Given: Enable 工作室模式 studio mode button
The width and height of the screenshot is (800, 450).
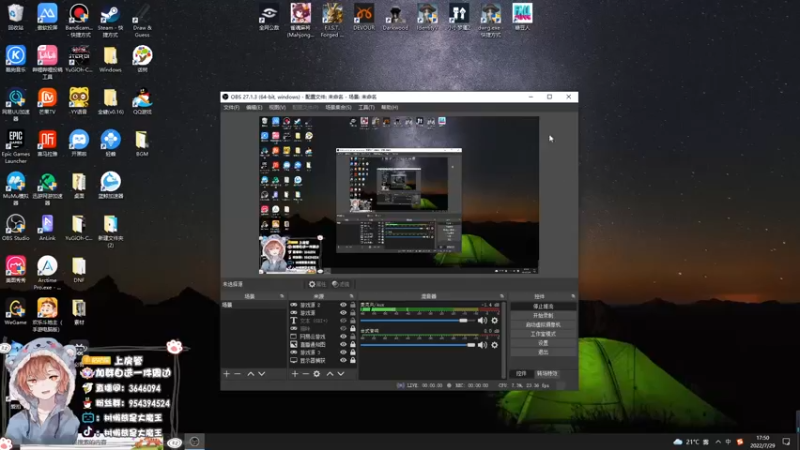Looking at the screenshot, I should [x=543, y=334].
